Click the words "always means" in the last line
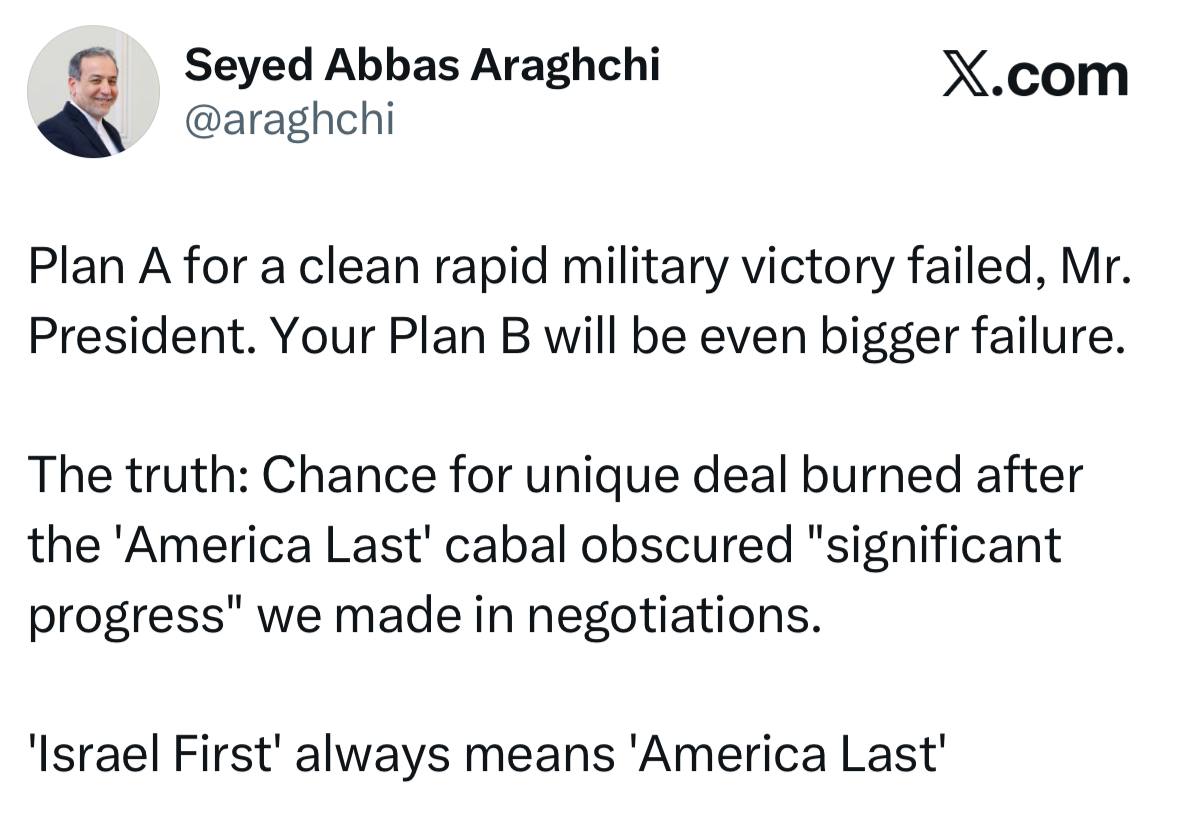 click(x=449, y=752)
